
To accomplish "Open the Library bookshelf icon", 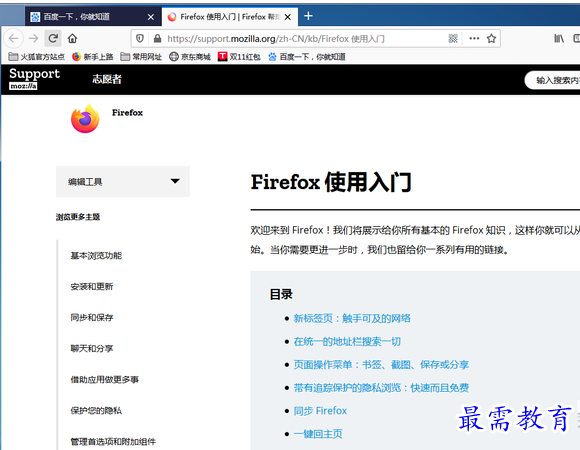I will coord(559,38).
